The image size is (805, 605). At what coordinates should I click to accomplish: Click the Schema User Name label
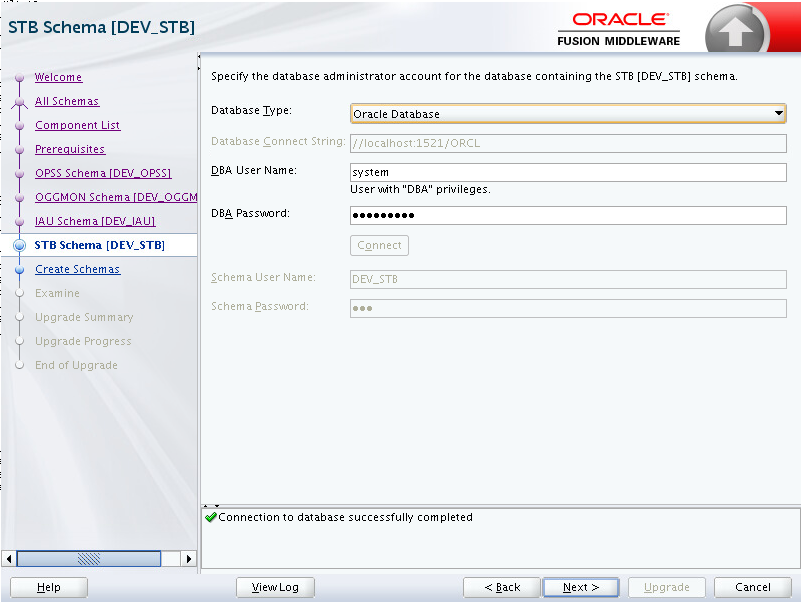point(263,277)
